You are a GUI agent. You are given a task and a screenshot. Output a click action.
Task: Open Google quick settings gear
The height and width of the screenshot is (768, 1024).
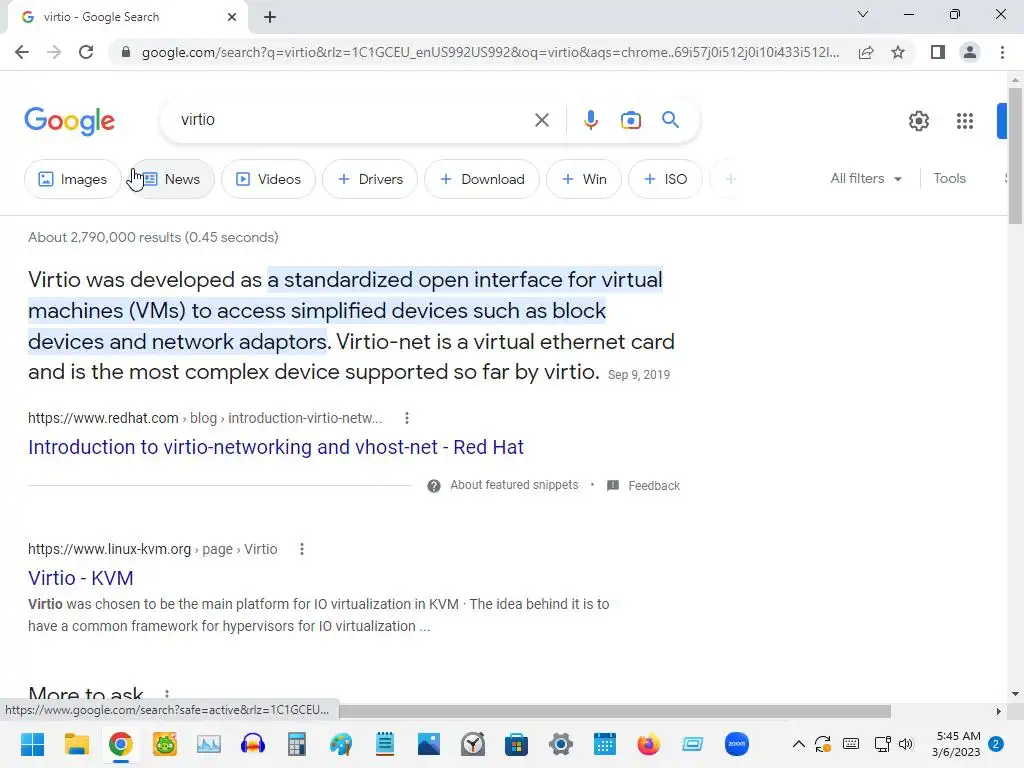tap(919, 121)
